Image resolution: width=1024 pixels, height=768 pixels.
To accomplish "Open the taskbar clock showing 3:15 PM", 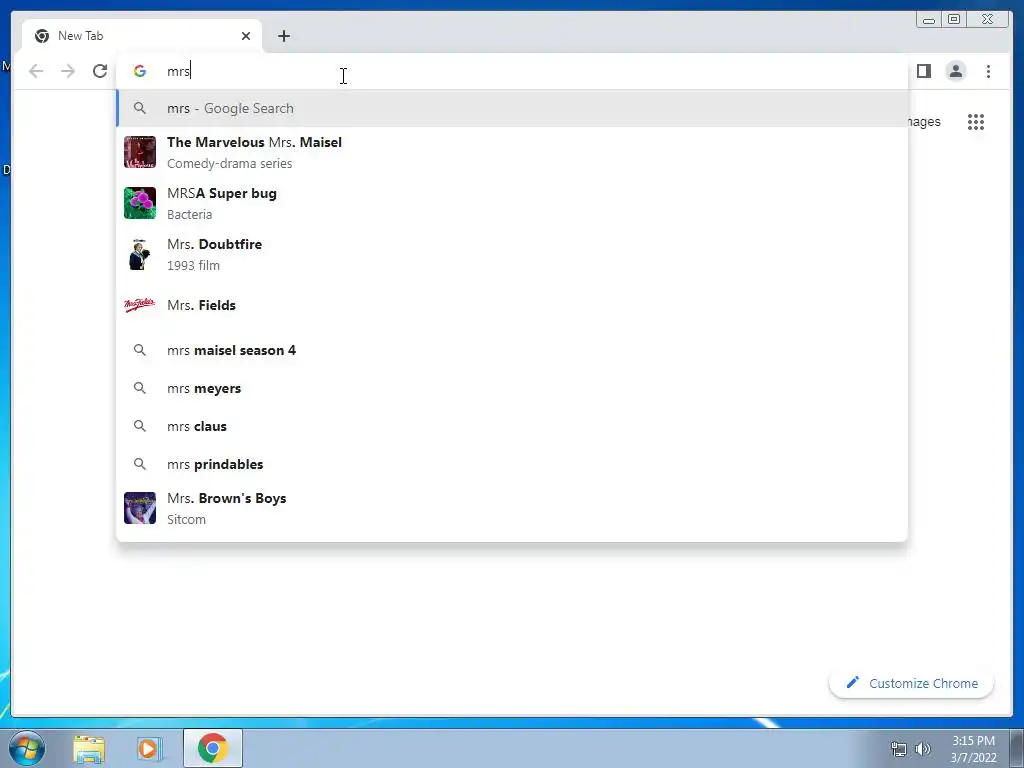I will 973,749.
